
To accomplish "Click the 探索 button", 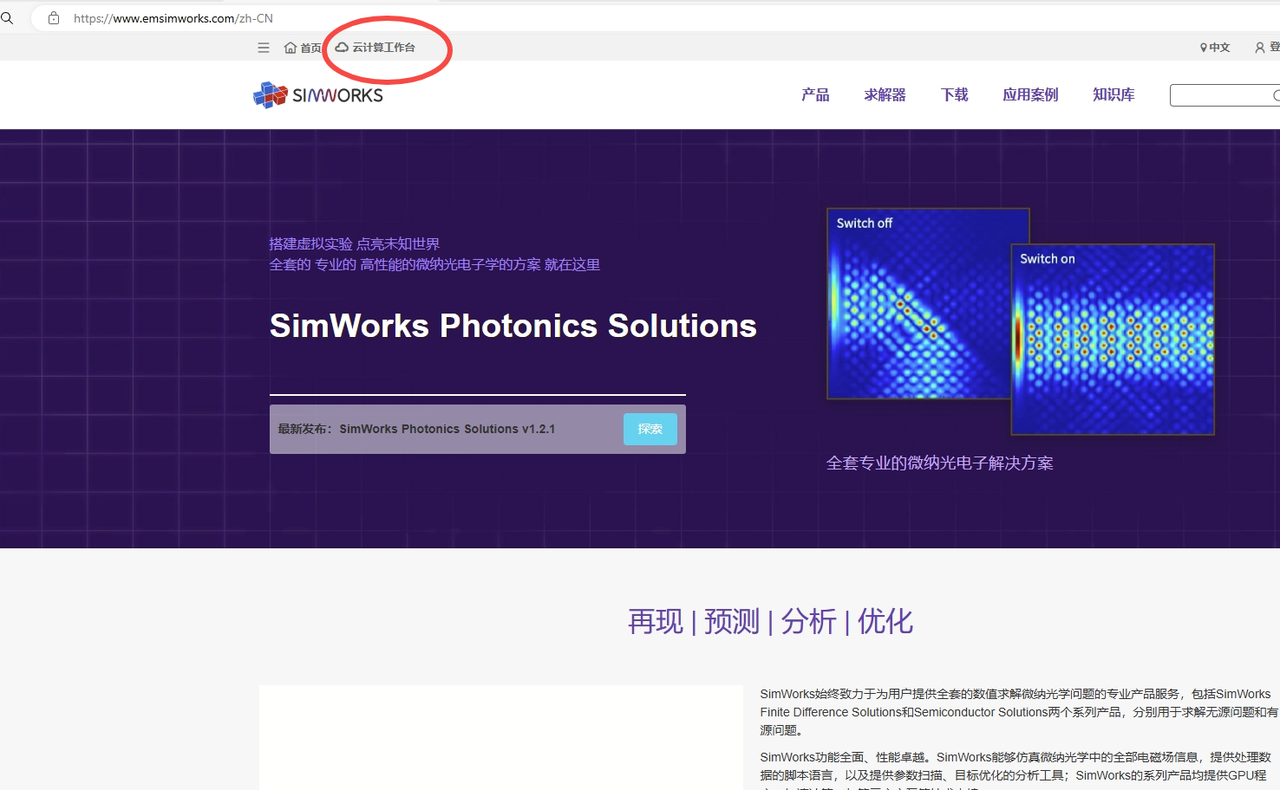I will pos(650,429).
